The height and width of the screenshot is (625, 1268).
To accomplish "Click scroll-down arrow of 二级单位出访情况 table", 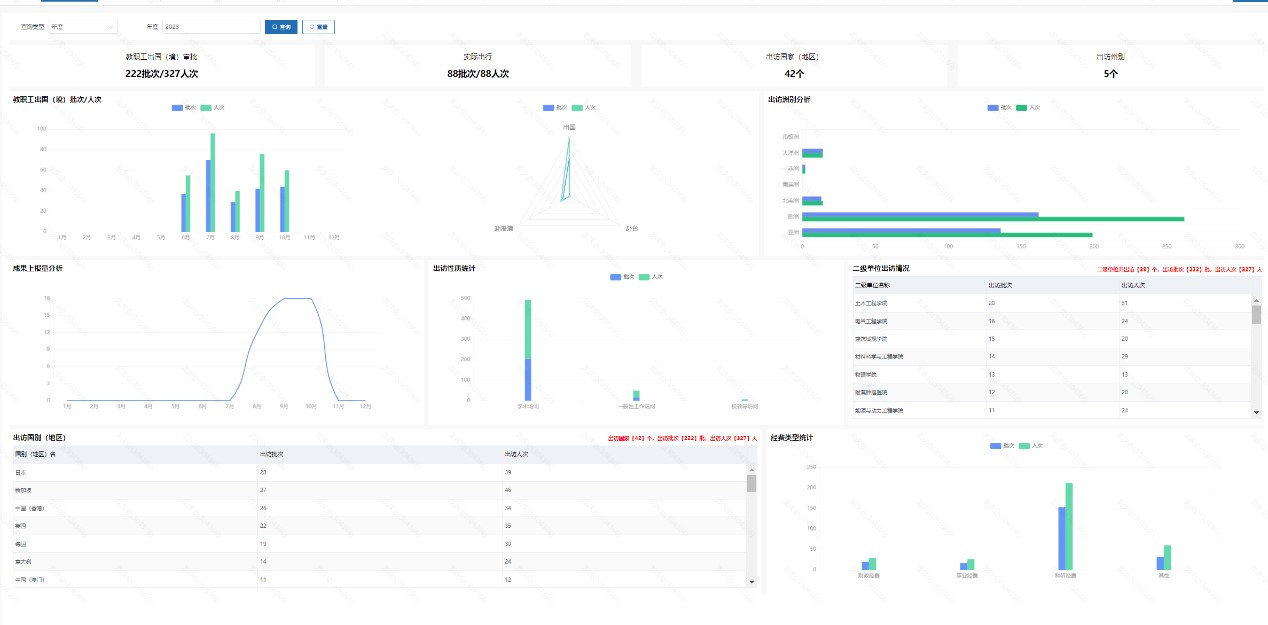I will [x=1256, y=412].
